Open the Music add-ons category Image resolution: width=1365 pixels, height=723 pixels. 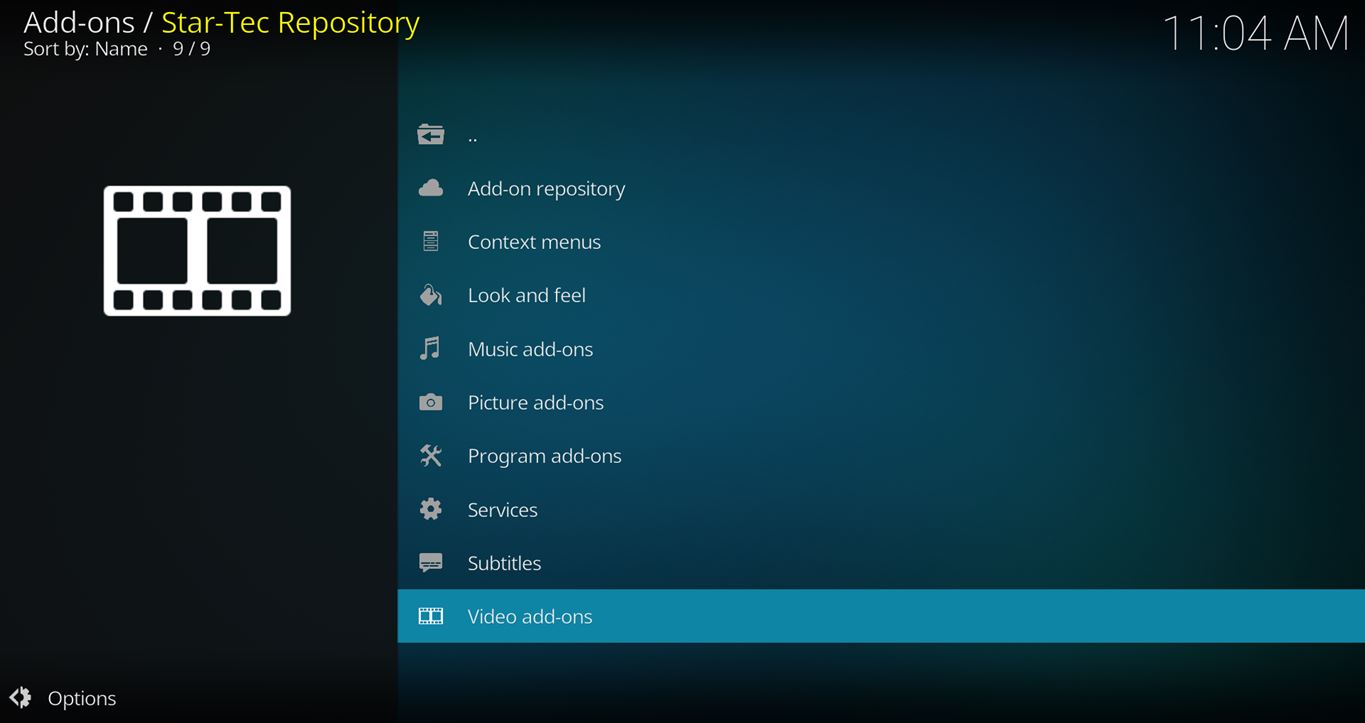click(530, 349)
